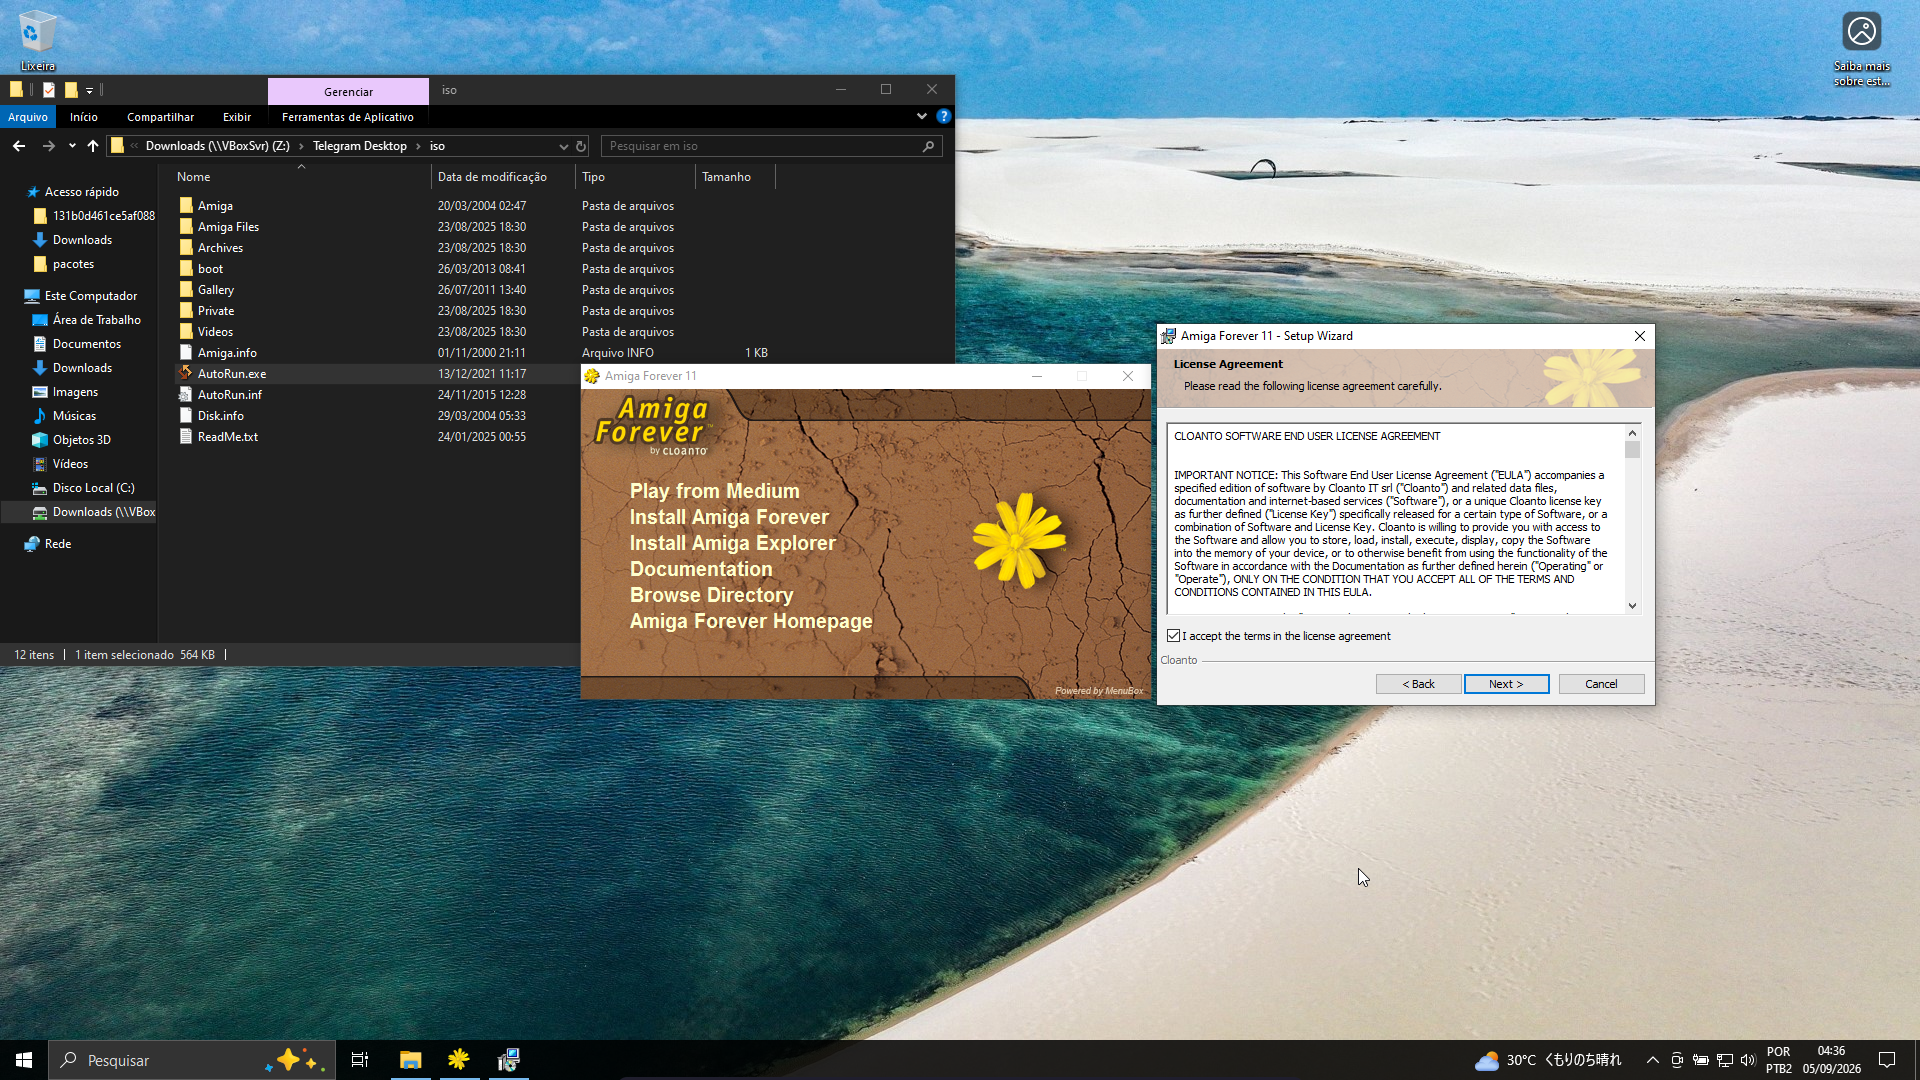Expand the address bar history dropdown
This screenshot has height=1080, width=1920.
(563, 146)
